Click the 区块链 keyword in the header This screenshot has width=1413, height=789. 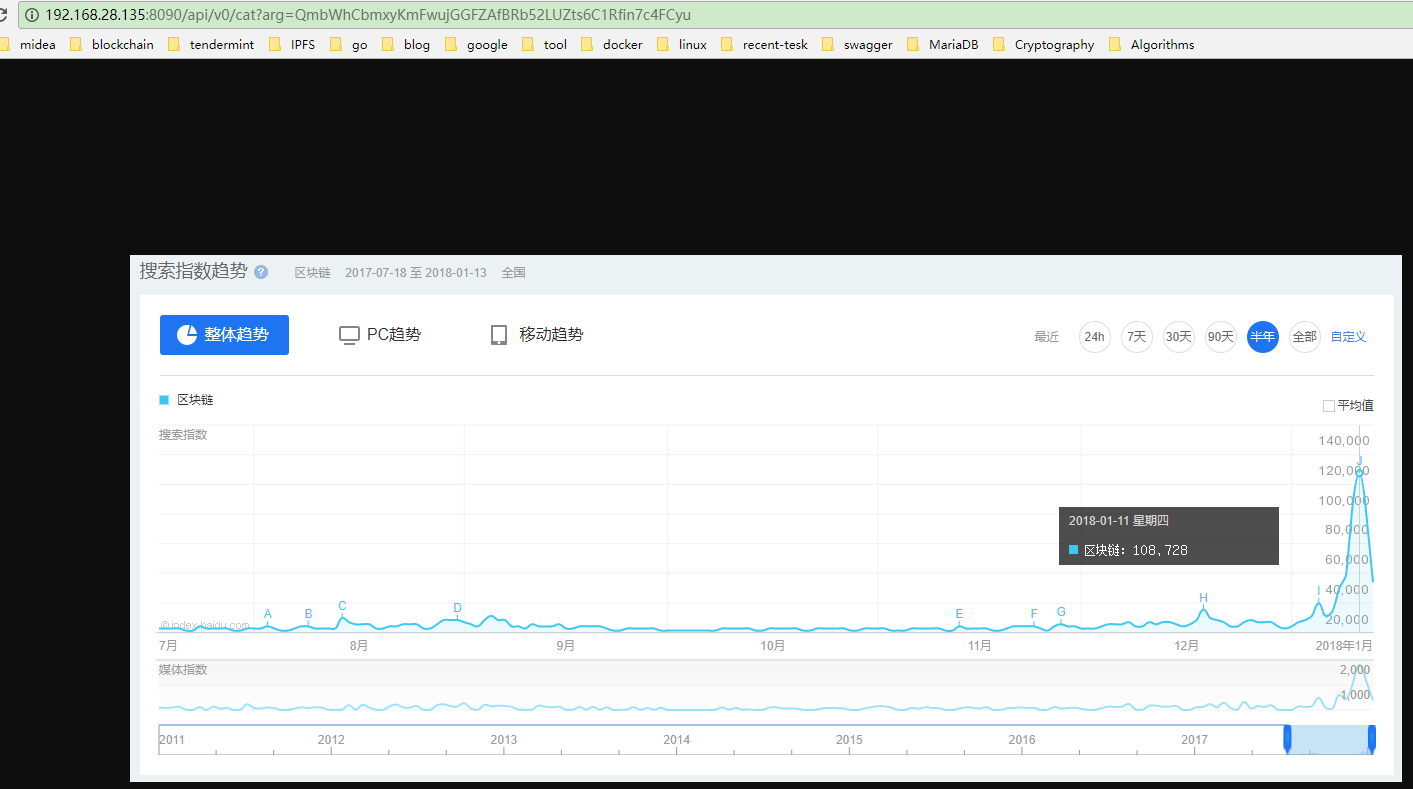312,272
